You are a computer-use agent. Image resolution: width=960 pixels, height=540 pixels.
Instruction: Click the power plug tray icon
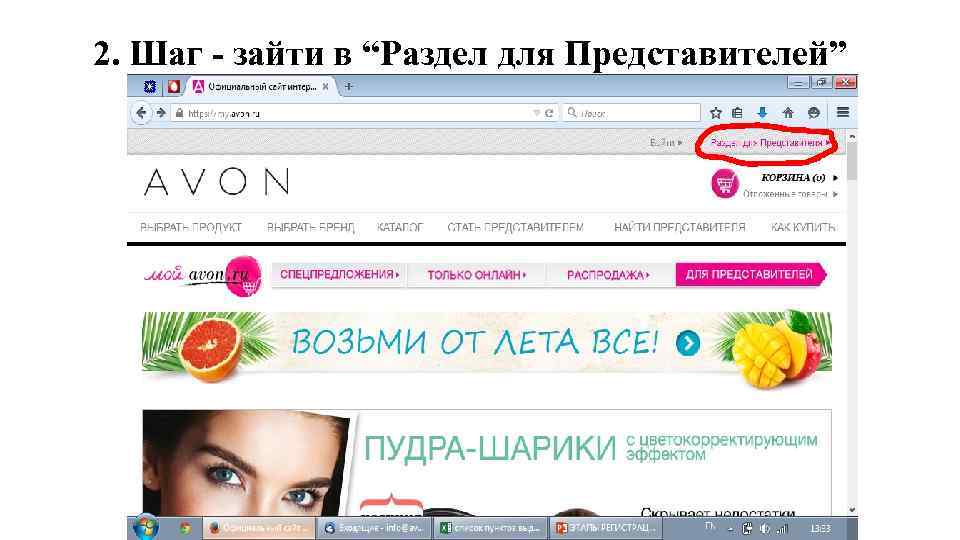[x=747, y=528]
